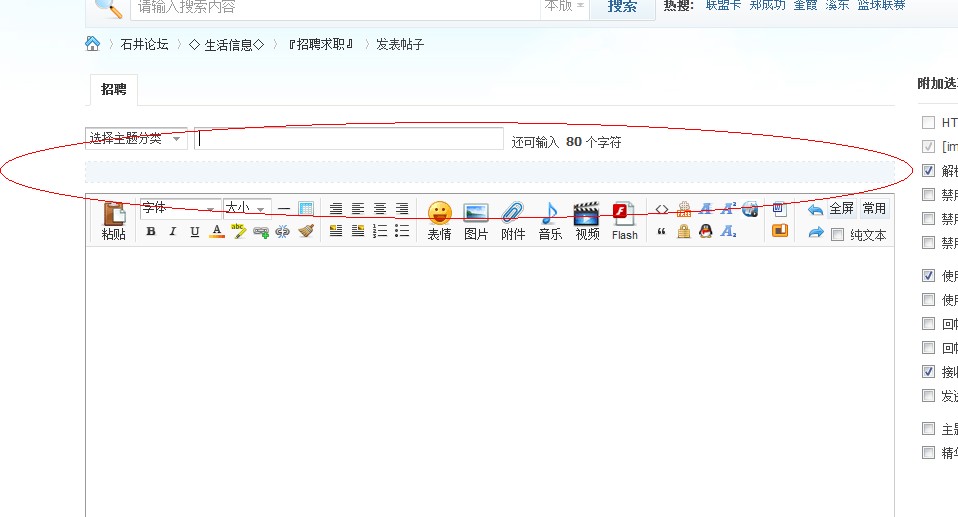
Task: Switch editor to 全屏 fullscreen
Action: [x=841, y=208]
